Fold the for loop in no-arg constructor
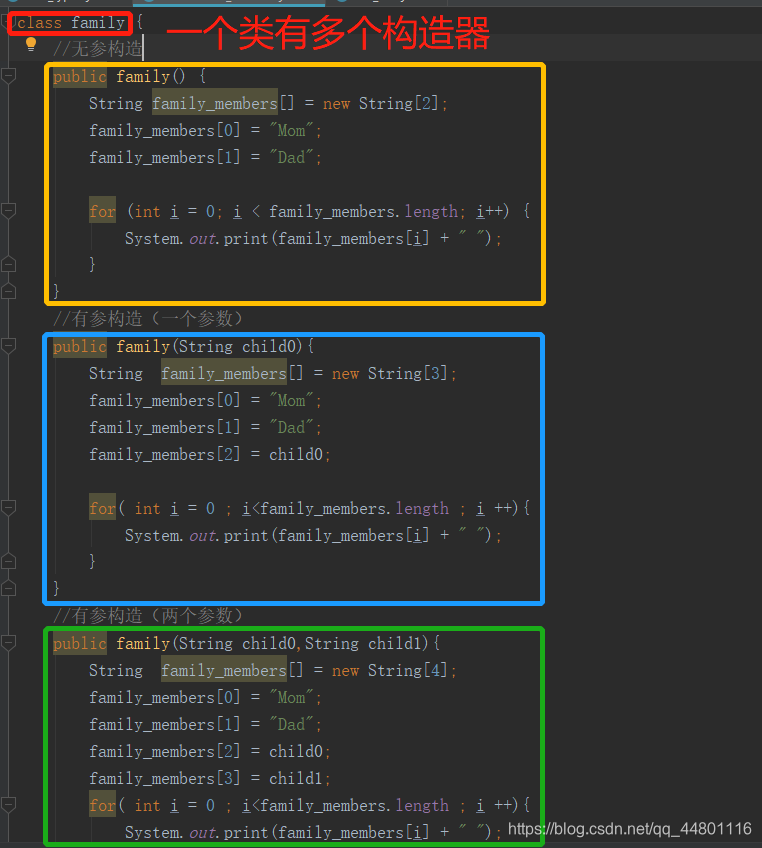Viewport: 762px width, 848px height. tap(8, 210)
